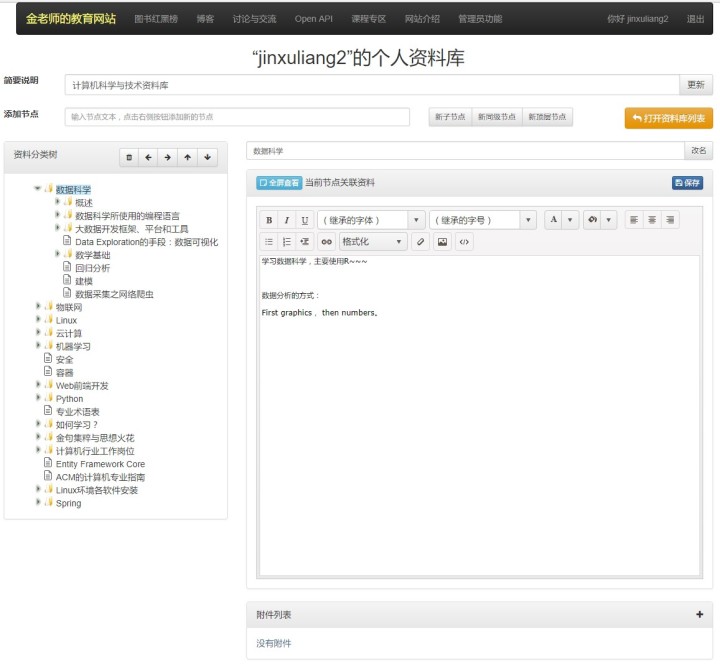The width and height of the screenshot is (720, 665).
Task: Toggle bold formatting in editor
Action: click(269, 220)
